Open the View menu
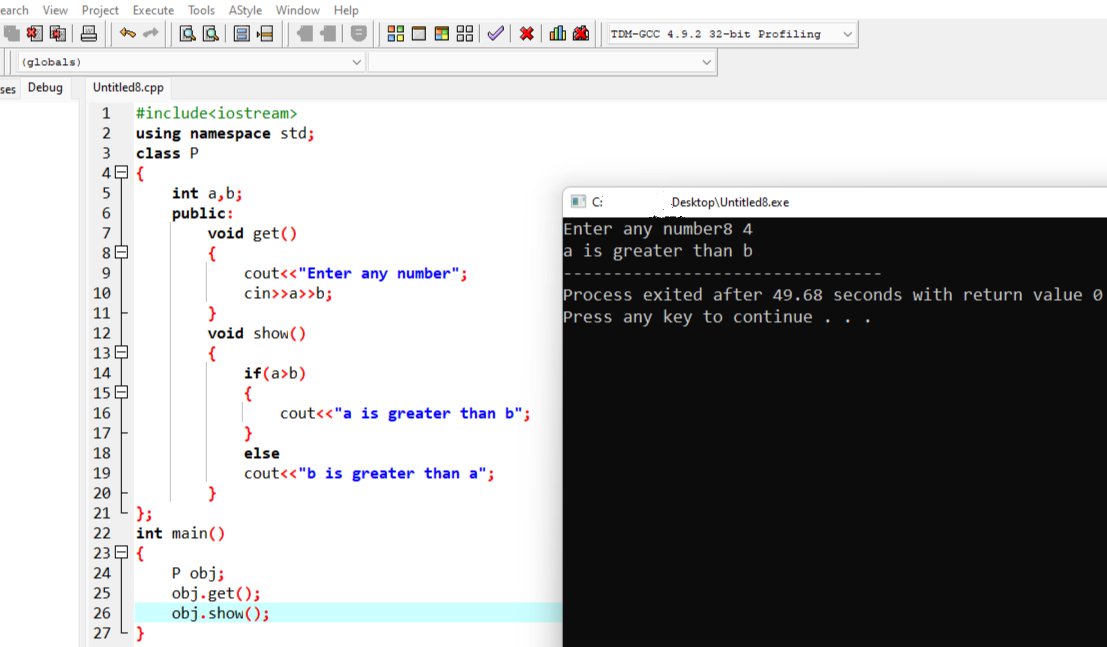1107x647 pixels. point(55,10)
